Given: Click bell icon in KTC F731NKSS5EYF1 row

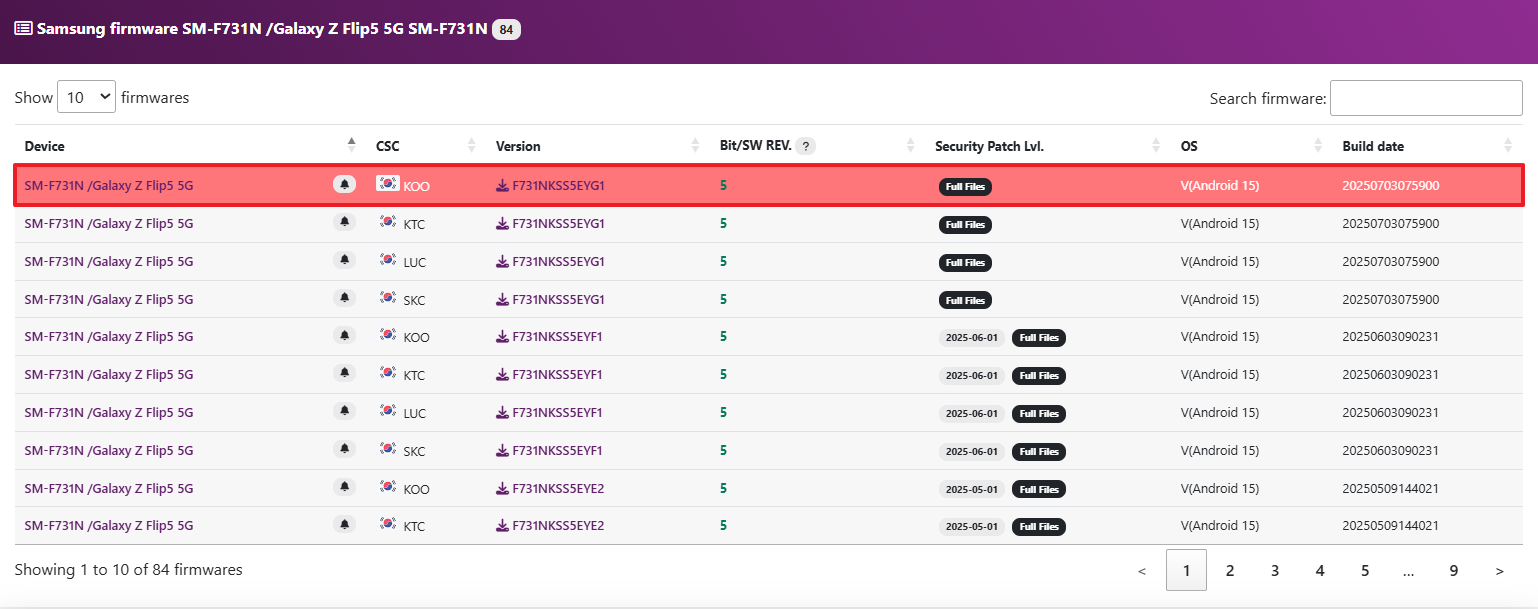Looking at the screenshot, I should [345, 373].
